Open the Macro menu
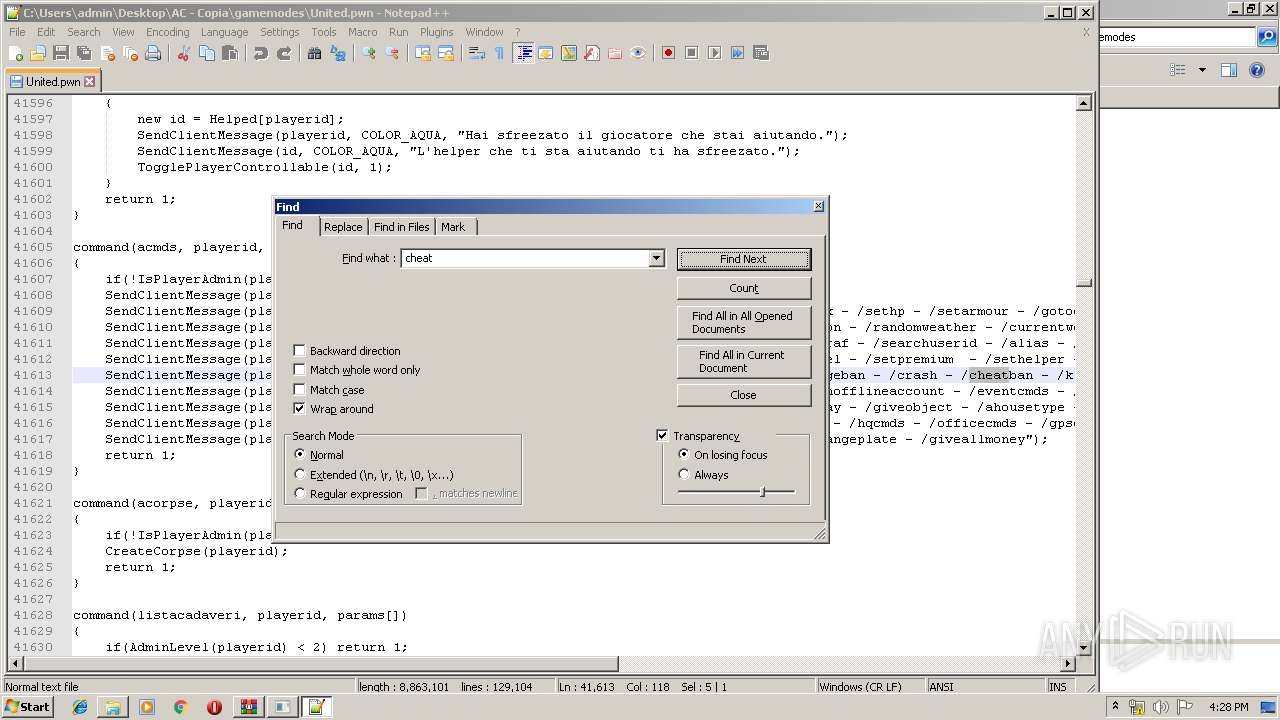 [362, 32]
